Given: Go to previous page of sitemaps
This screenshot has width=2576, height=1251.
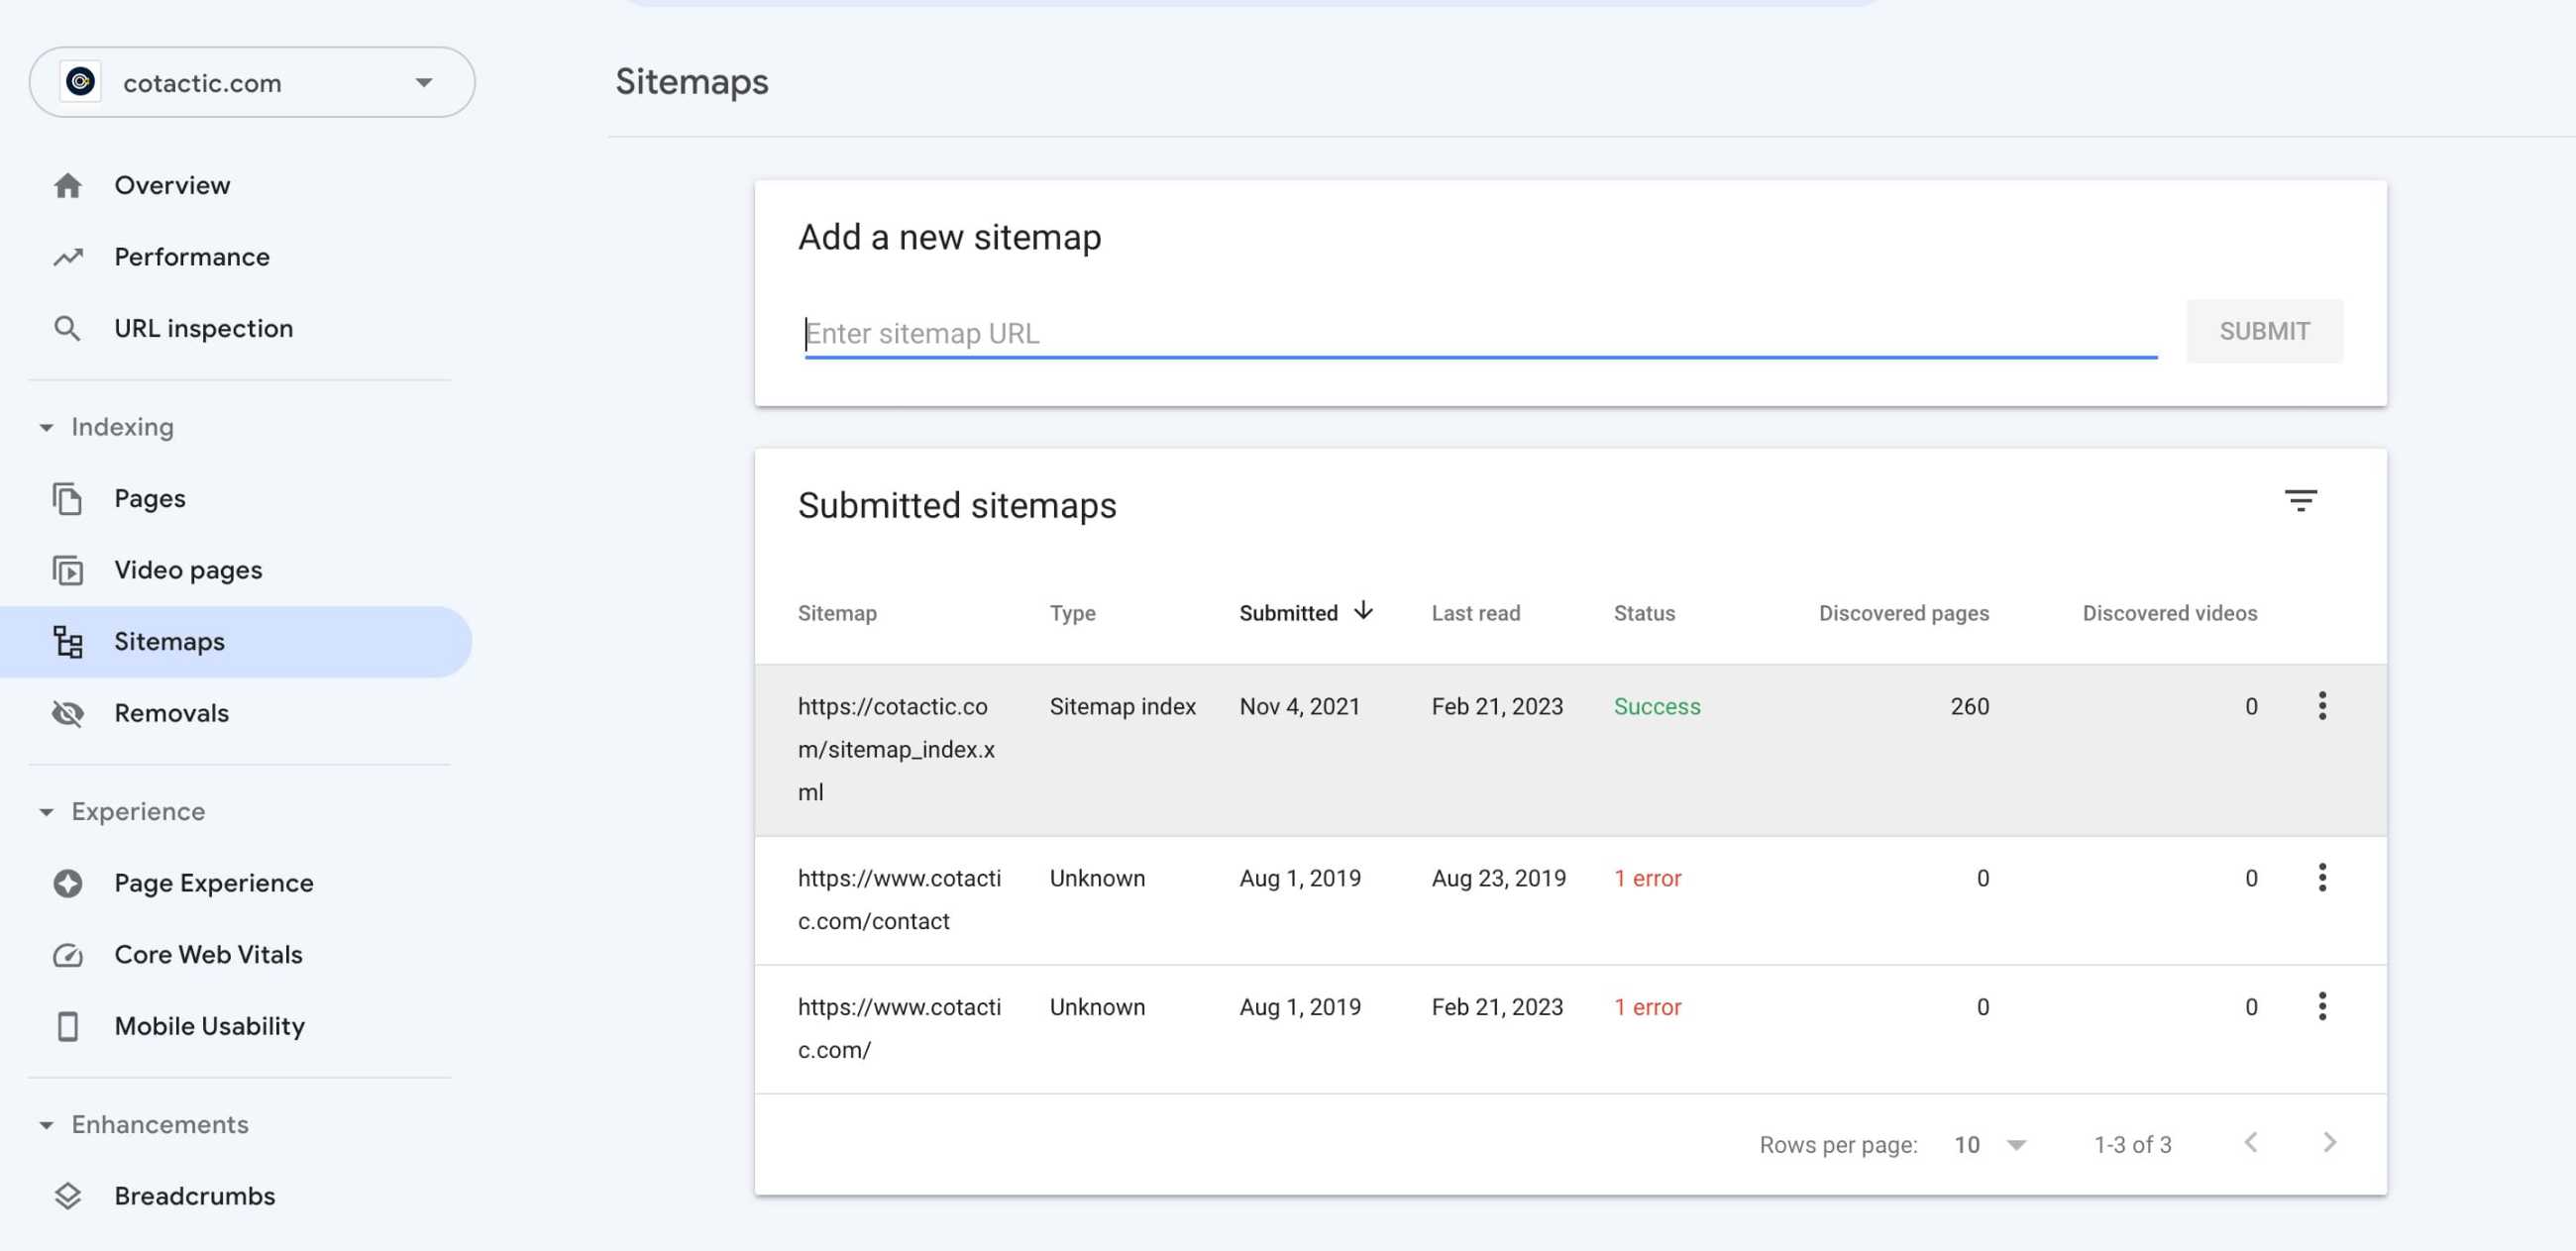Looking at the screenshot, I should click(x=2250, y=1143).
